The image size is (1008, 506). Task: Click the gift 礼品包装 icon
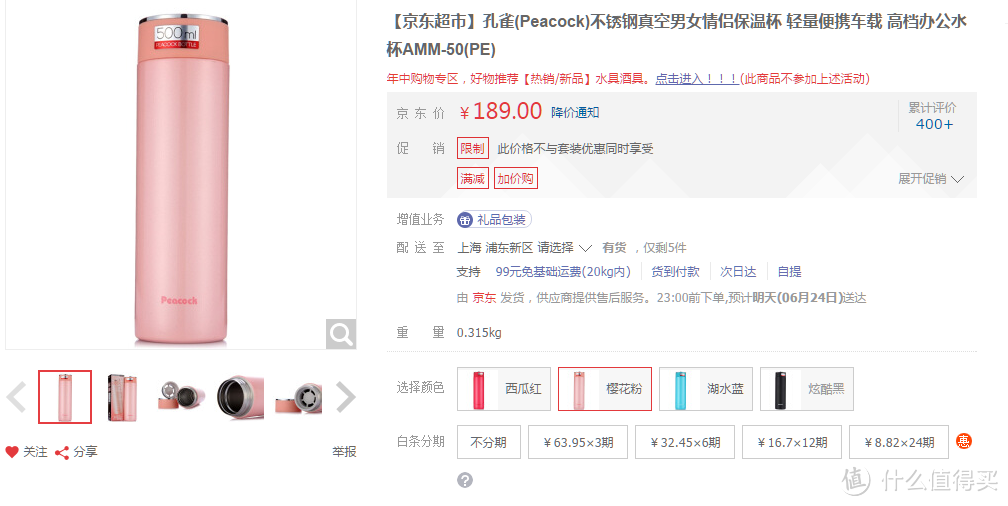[x=465, y=220]
